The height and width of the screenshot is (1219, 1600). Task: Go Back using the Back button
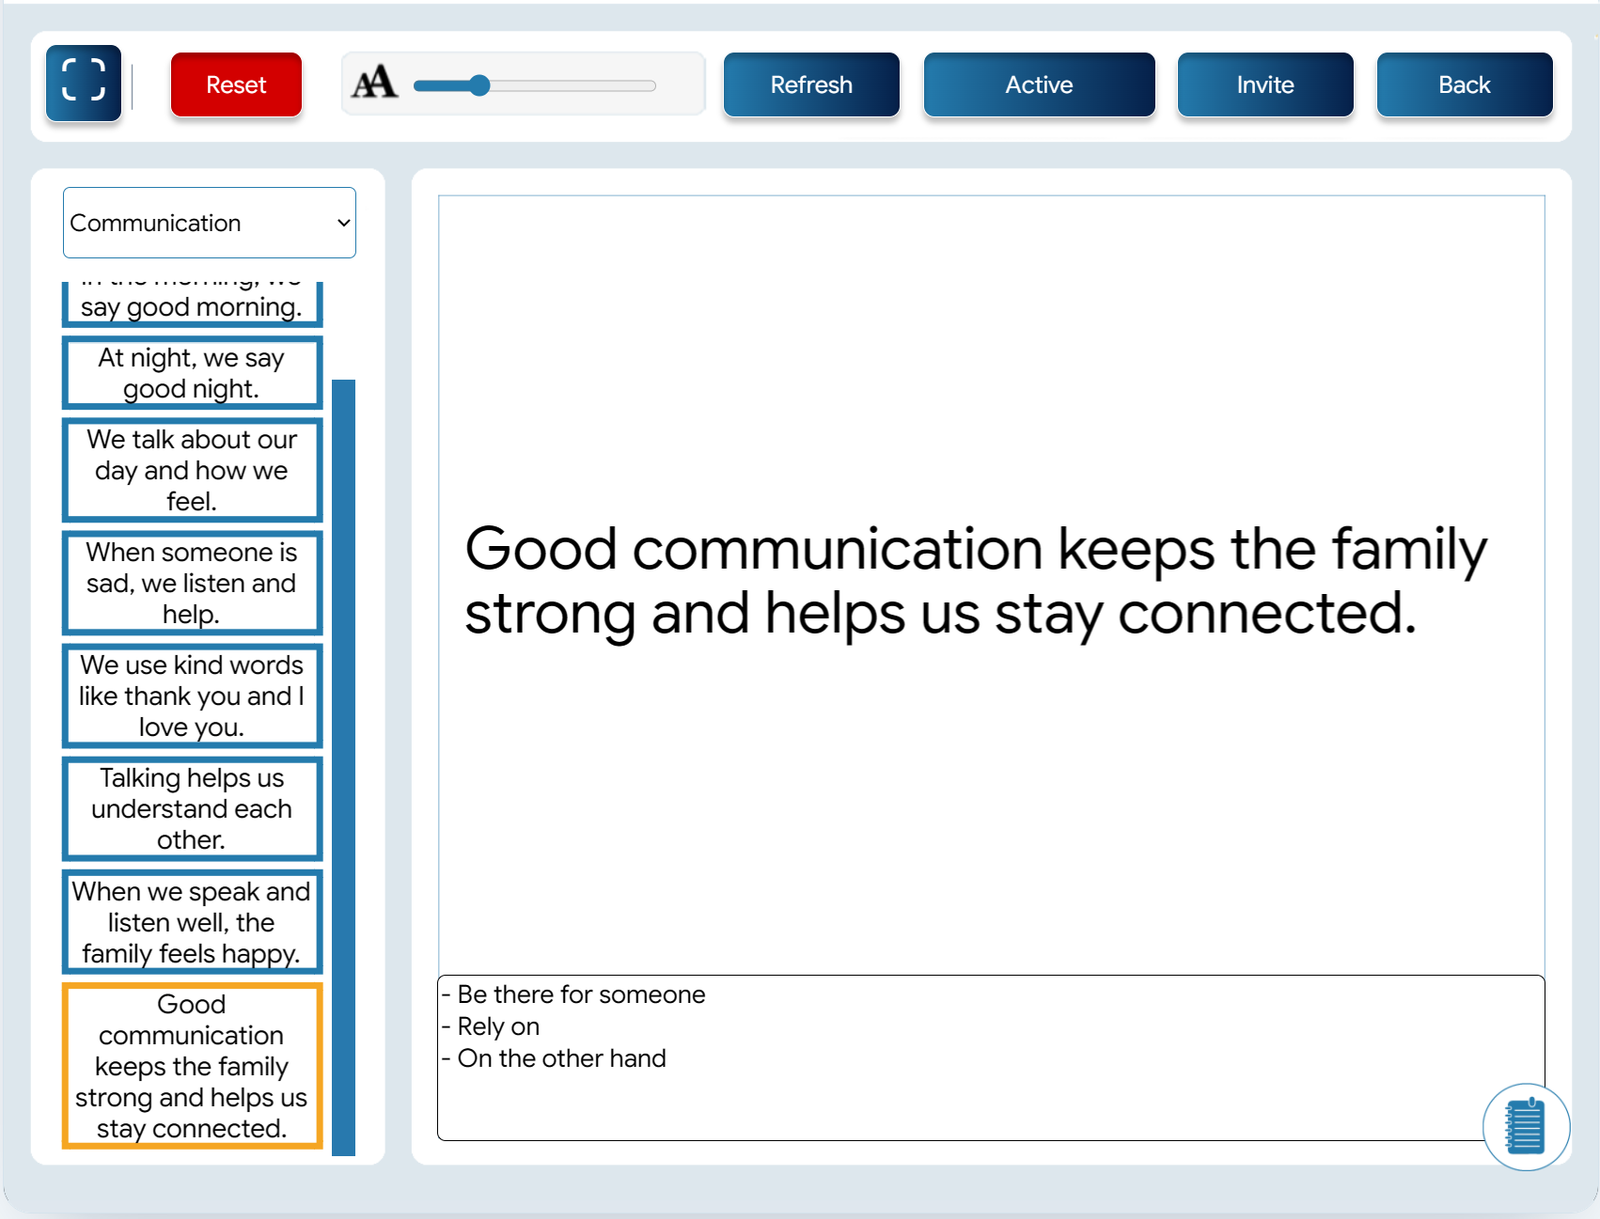[1464, 85]
